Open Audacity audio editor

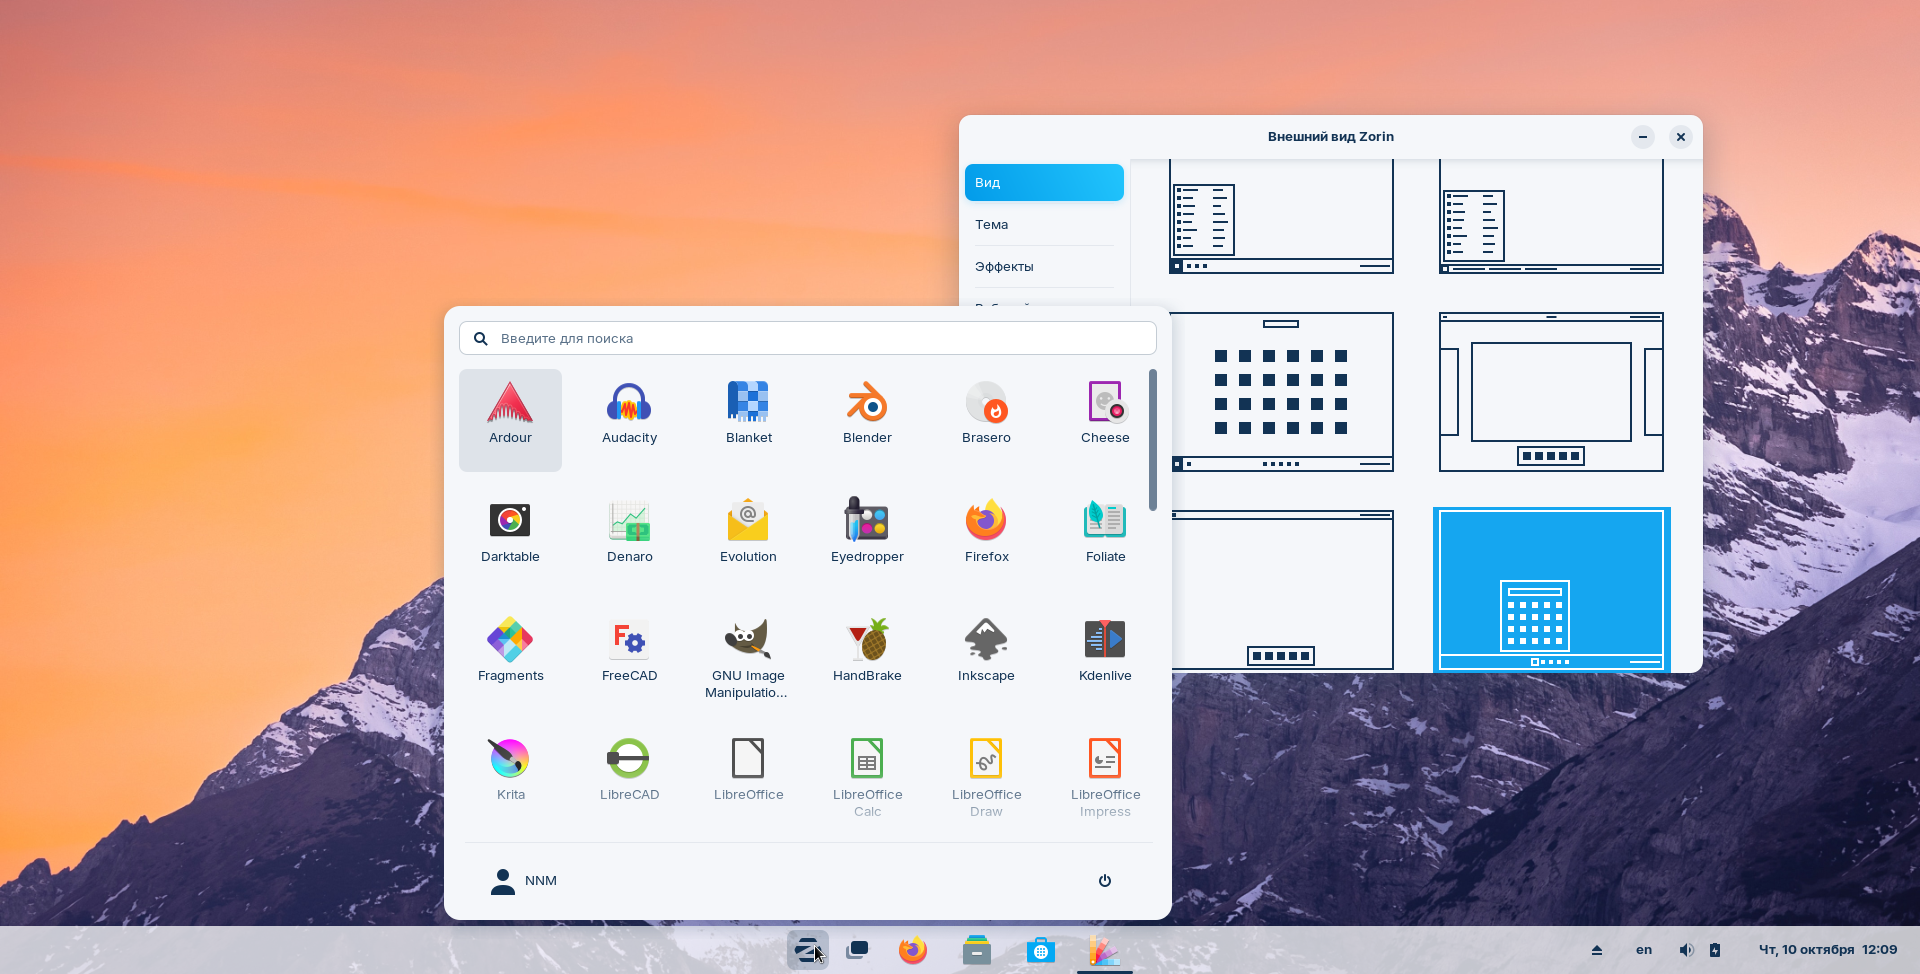[x=629, y=420]
